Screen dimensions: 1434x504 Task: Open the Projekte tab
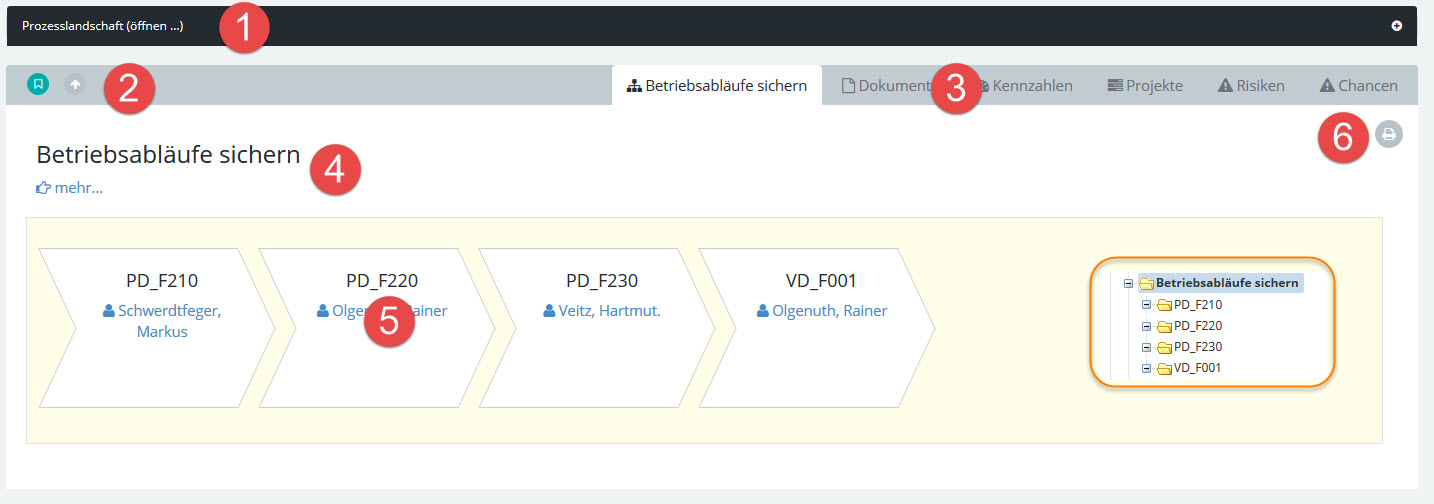point(1145,86)
